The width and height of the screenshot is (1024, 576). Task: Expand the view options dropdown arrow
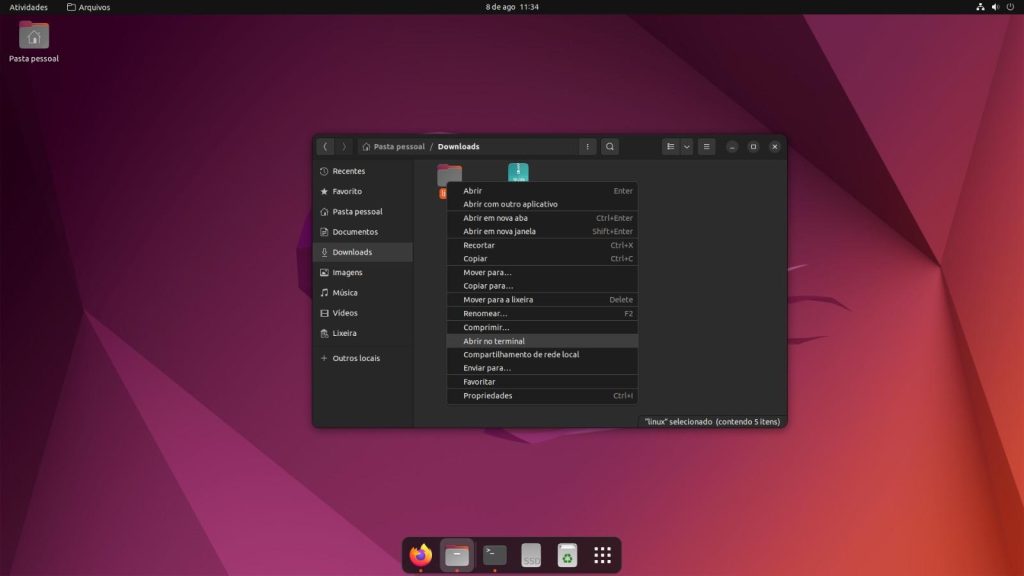pos(686,146)
